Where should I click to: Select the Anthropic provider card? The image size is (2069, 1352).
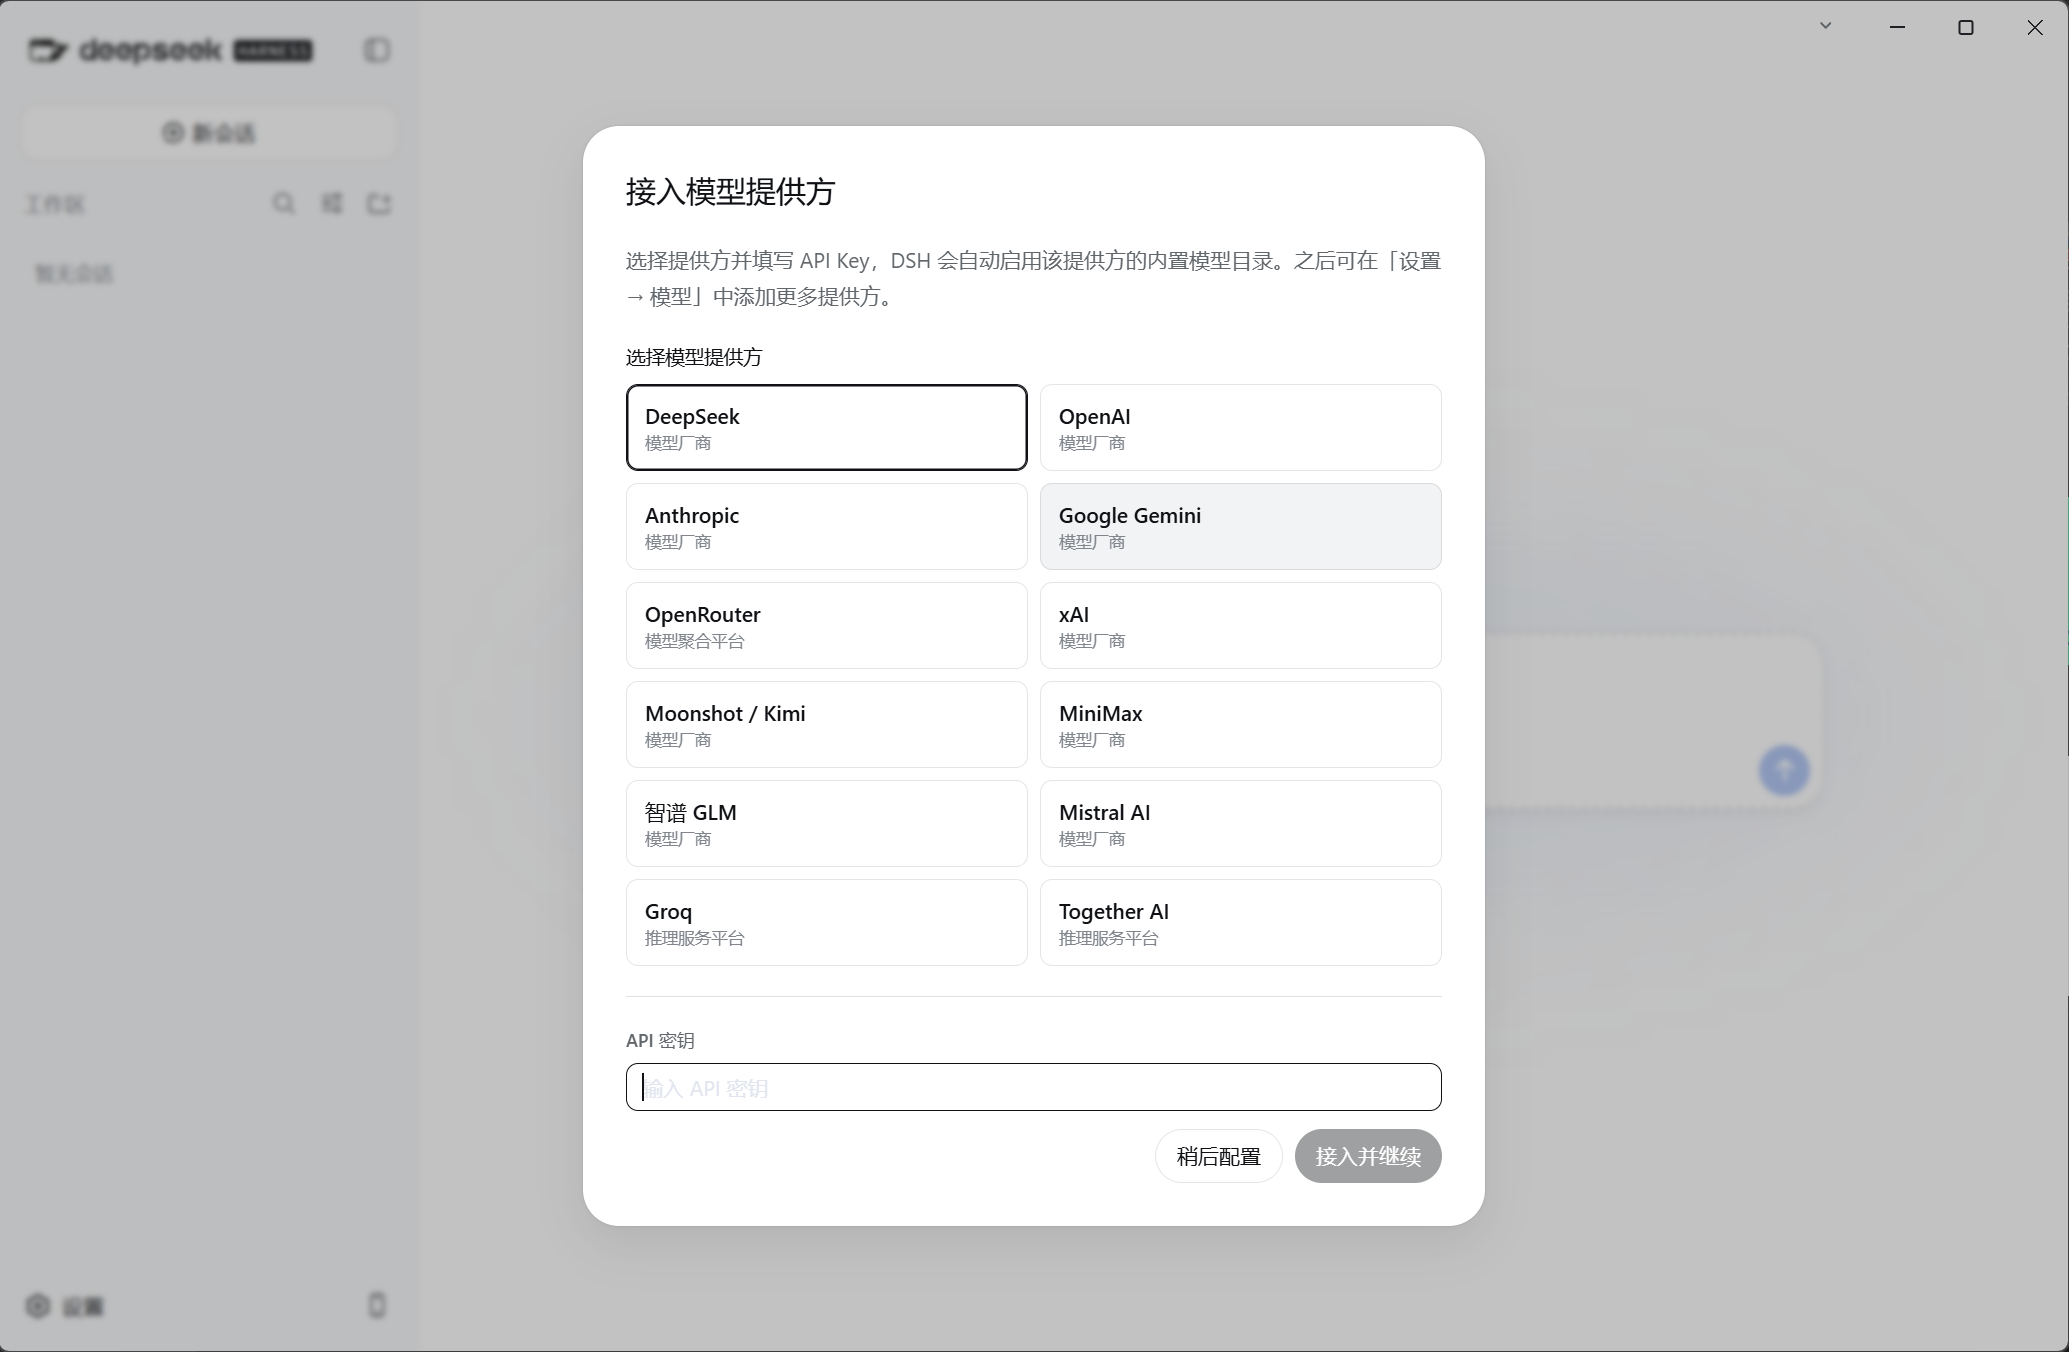pyautogui.click(x=826, y=526)
